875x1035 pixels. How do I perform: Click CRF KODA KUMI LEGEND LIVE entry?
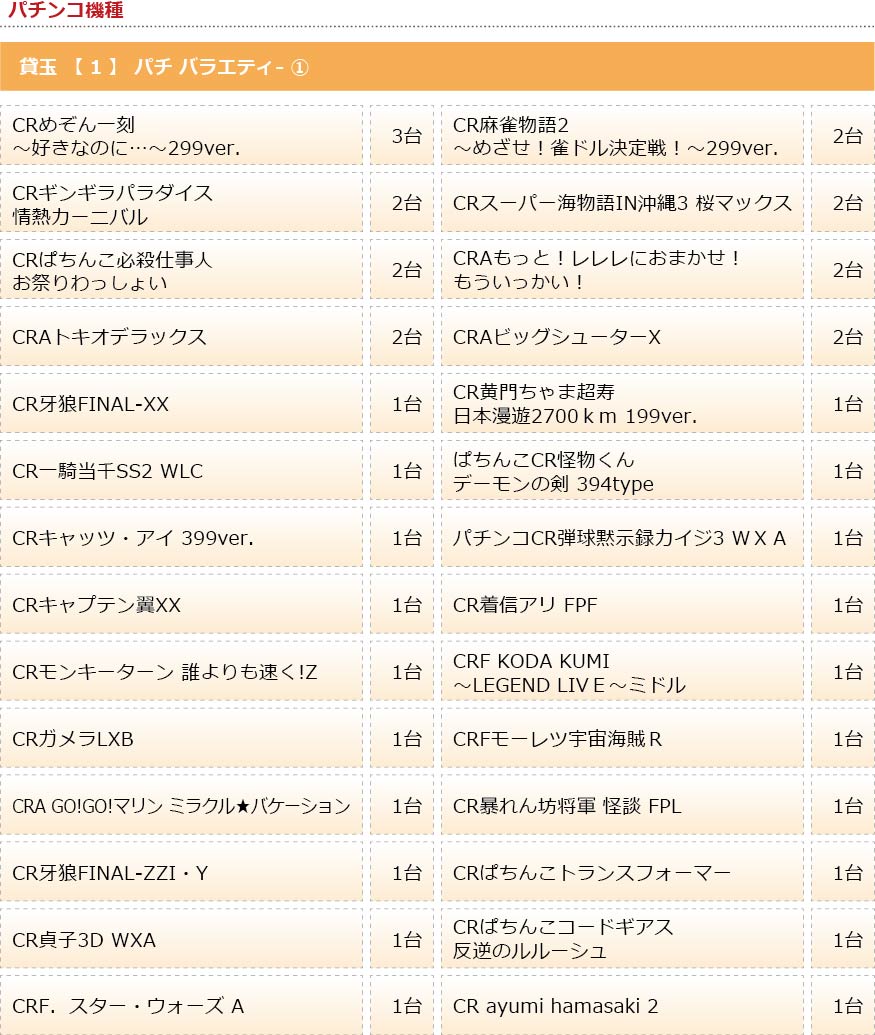point(622,671)
